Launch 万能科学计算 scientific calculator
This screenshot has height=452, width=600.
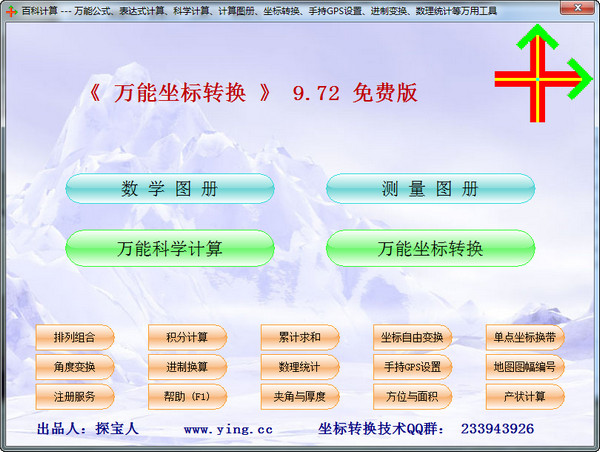click(170, 248)
